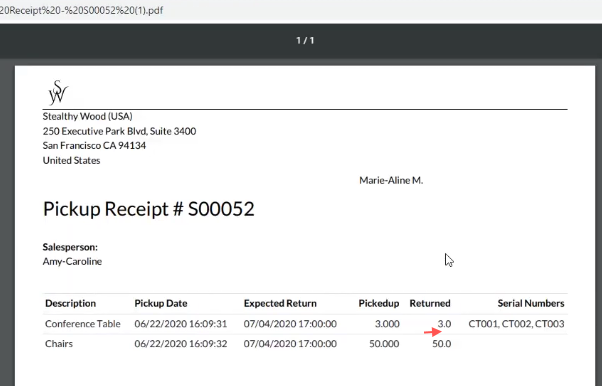Select the Pickup Receipt # S00052 heading
602x386 pixels.
149,209
